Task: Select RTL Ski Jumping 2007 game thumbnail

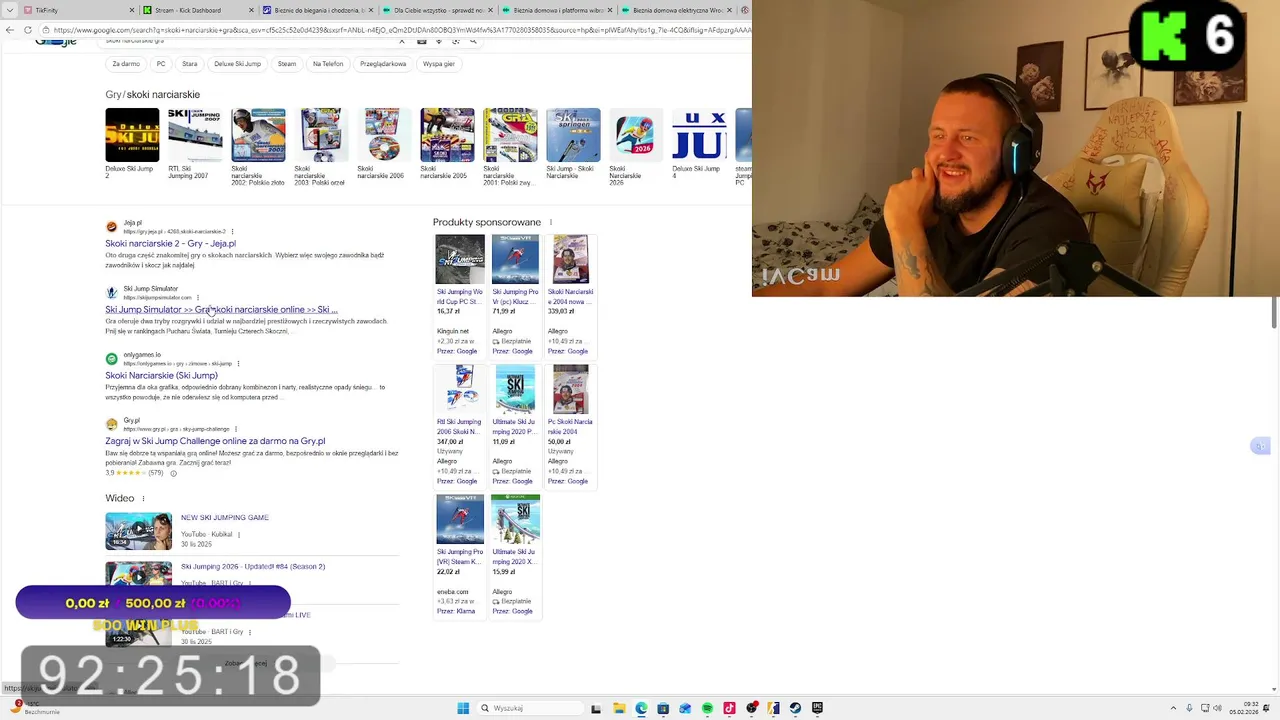Action: (195, 135)
